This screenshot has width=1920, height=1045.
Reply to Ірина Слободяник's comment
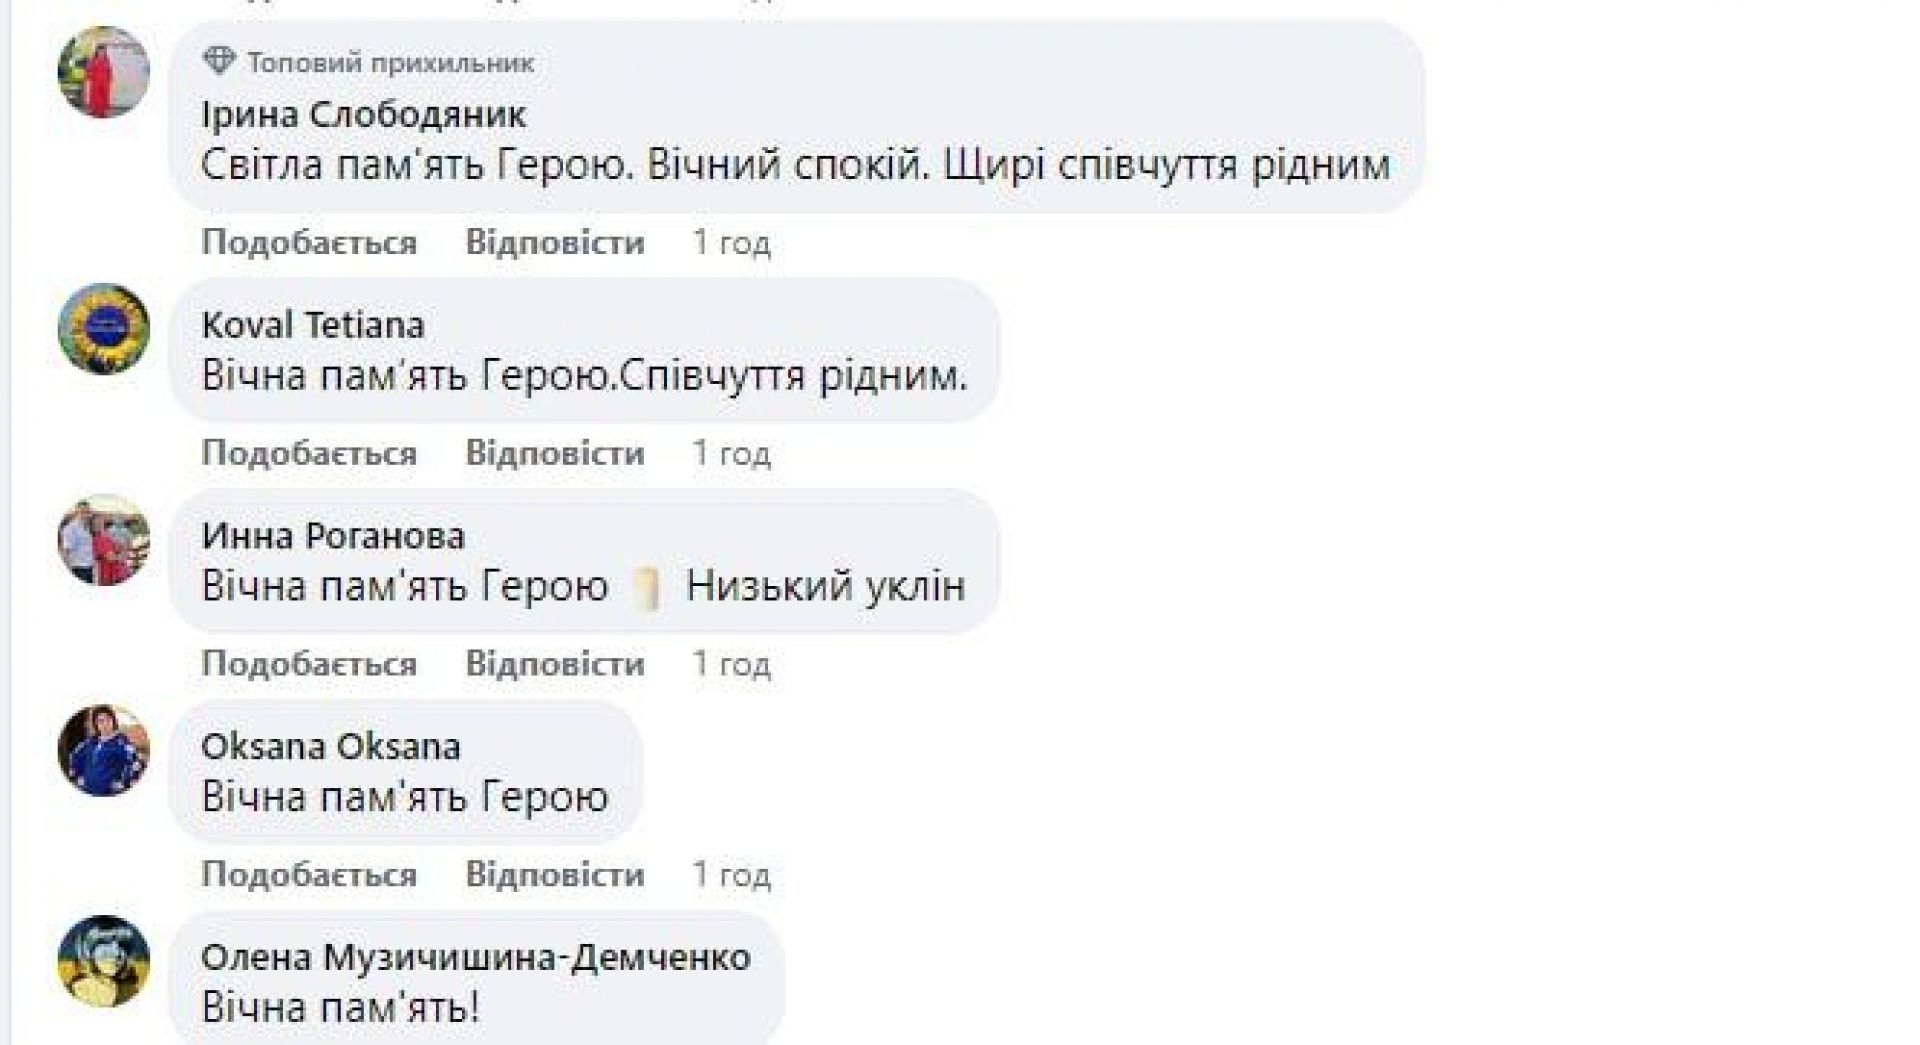point(555,243)
